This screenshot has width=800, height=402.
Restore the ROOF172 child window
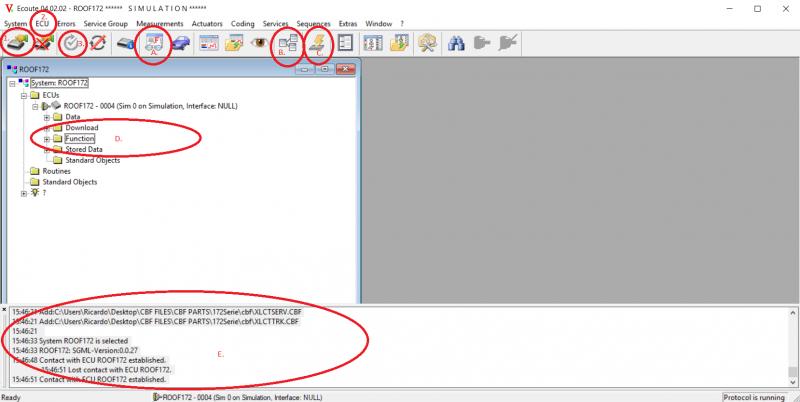[x=324, y=69]
